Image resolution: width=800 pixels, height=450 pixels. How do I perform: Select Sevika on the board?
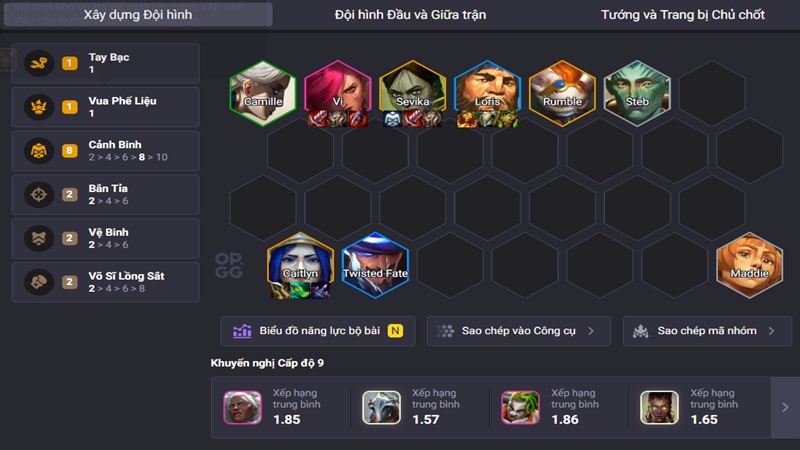412,93
